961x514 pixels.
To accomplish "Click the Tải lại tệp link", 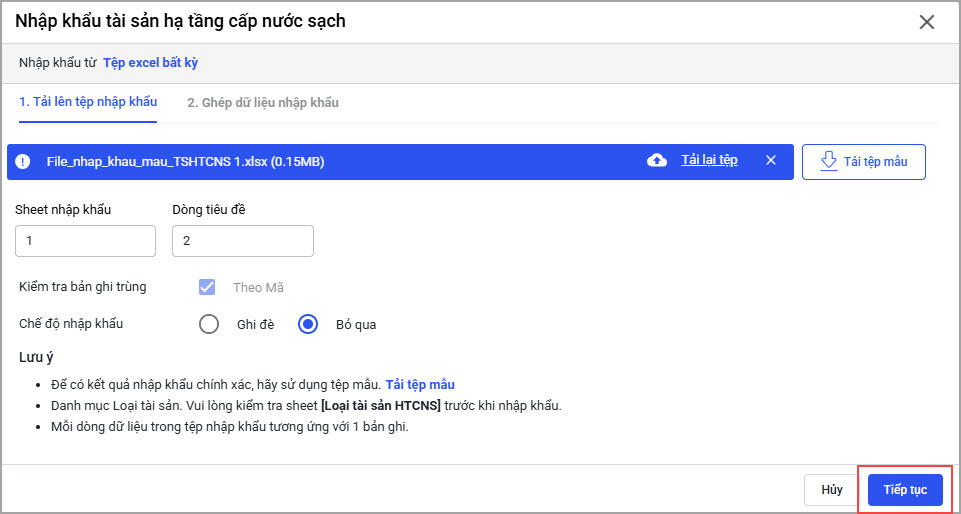I will pyautogui.click(x=709, y=160).
